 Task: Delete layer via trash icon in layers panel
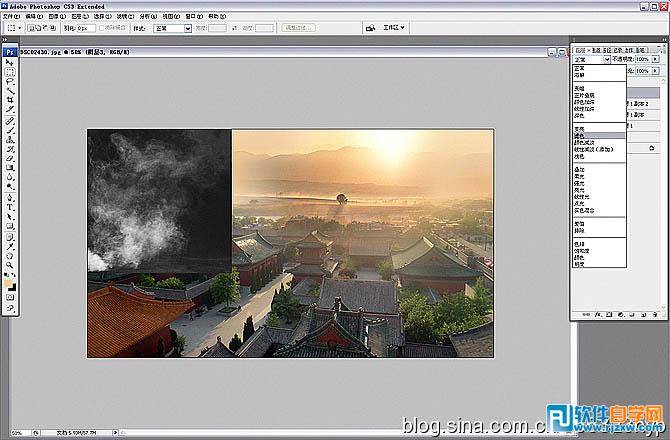[655, 315]
